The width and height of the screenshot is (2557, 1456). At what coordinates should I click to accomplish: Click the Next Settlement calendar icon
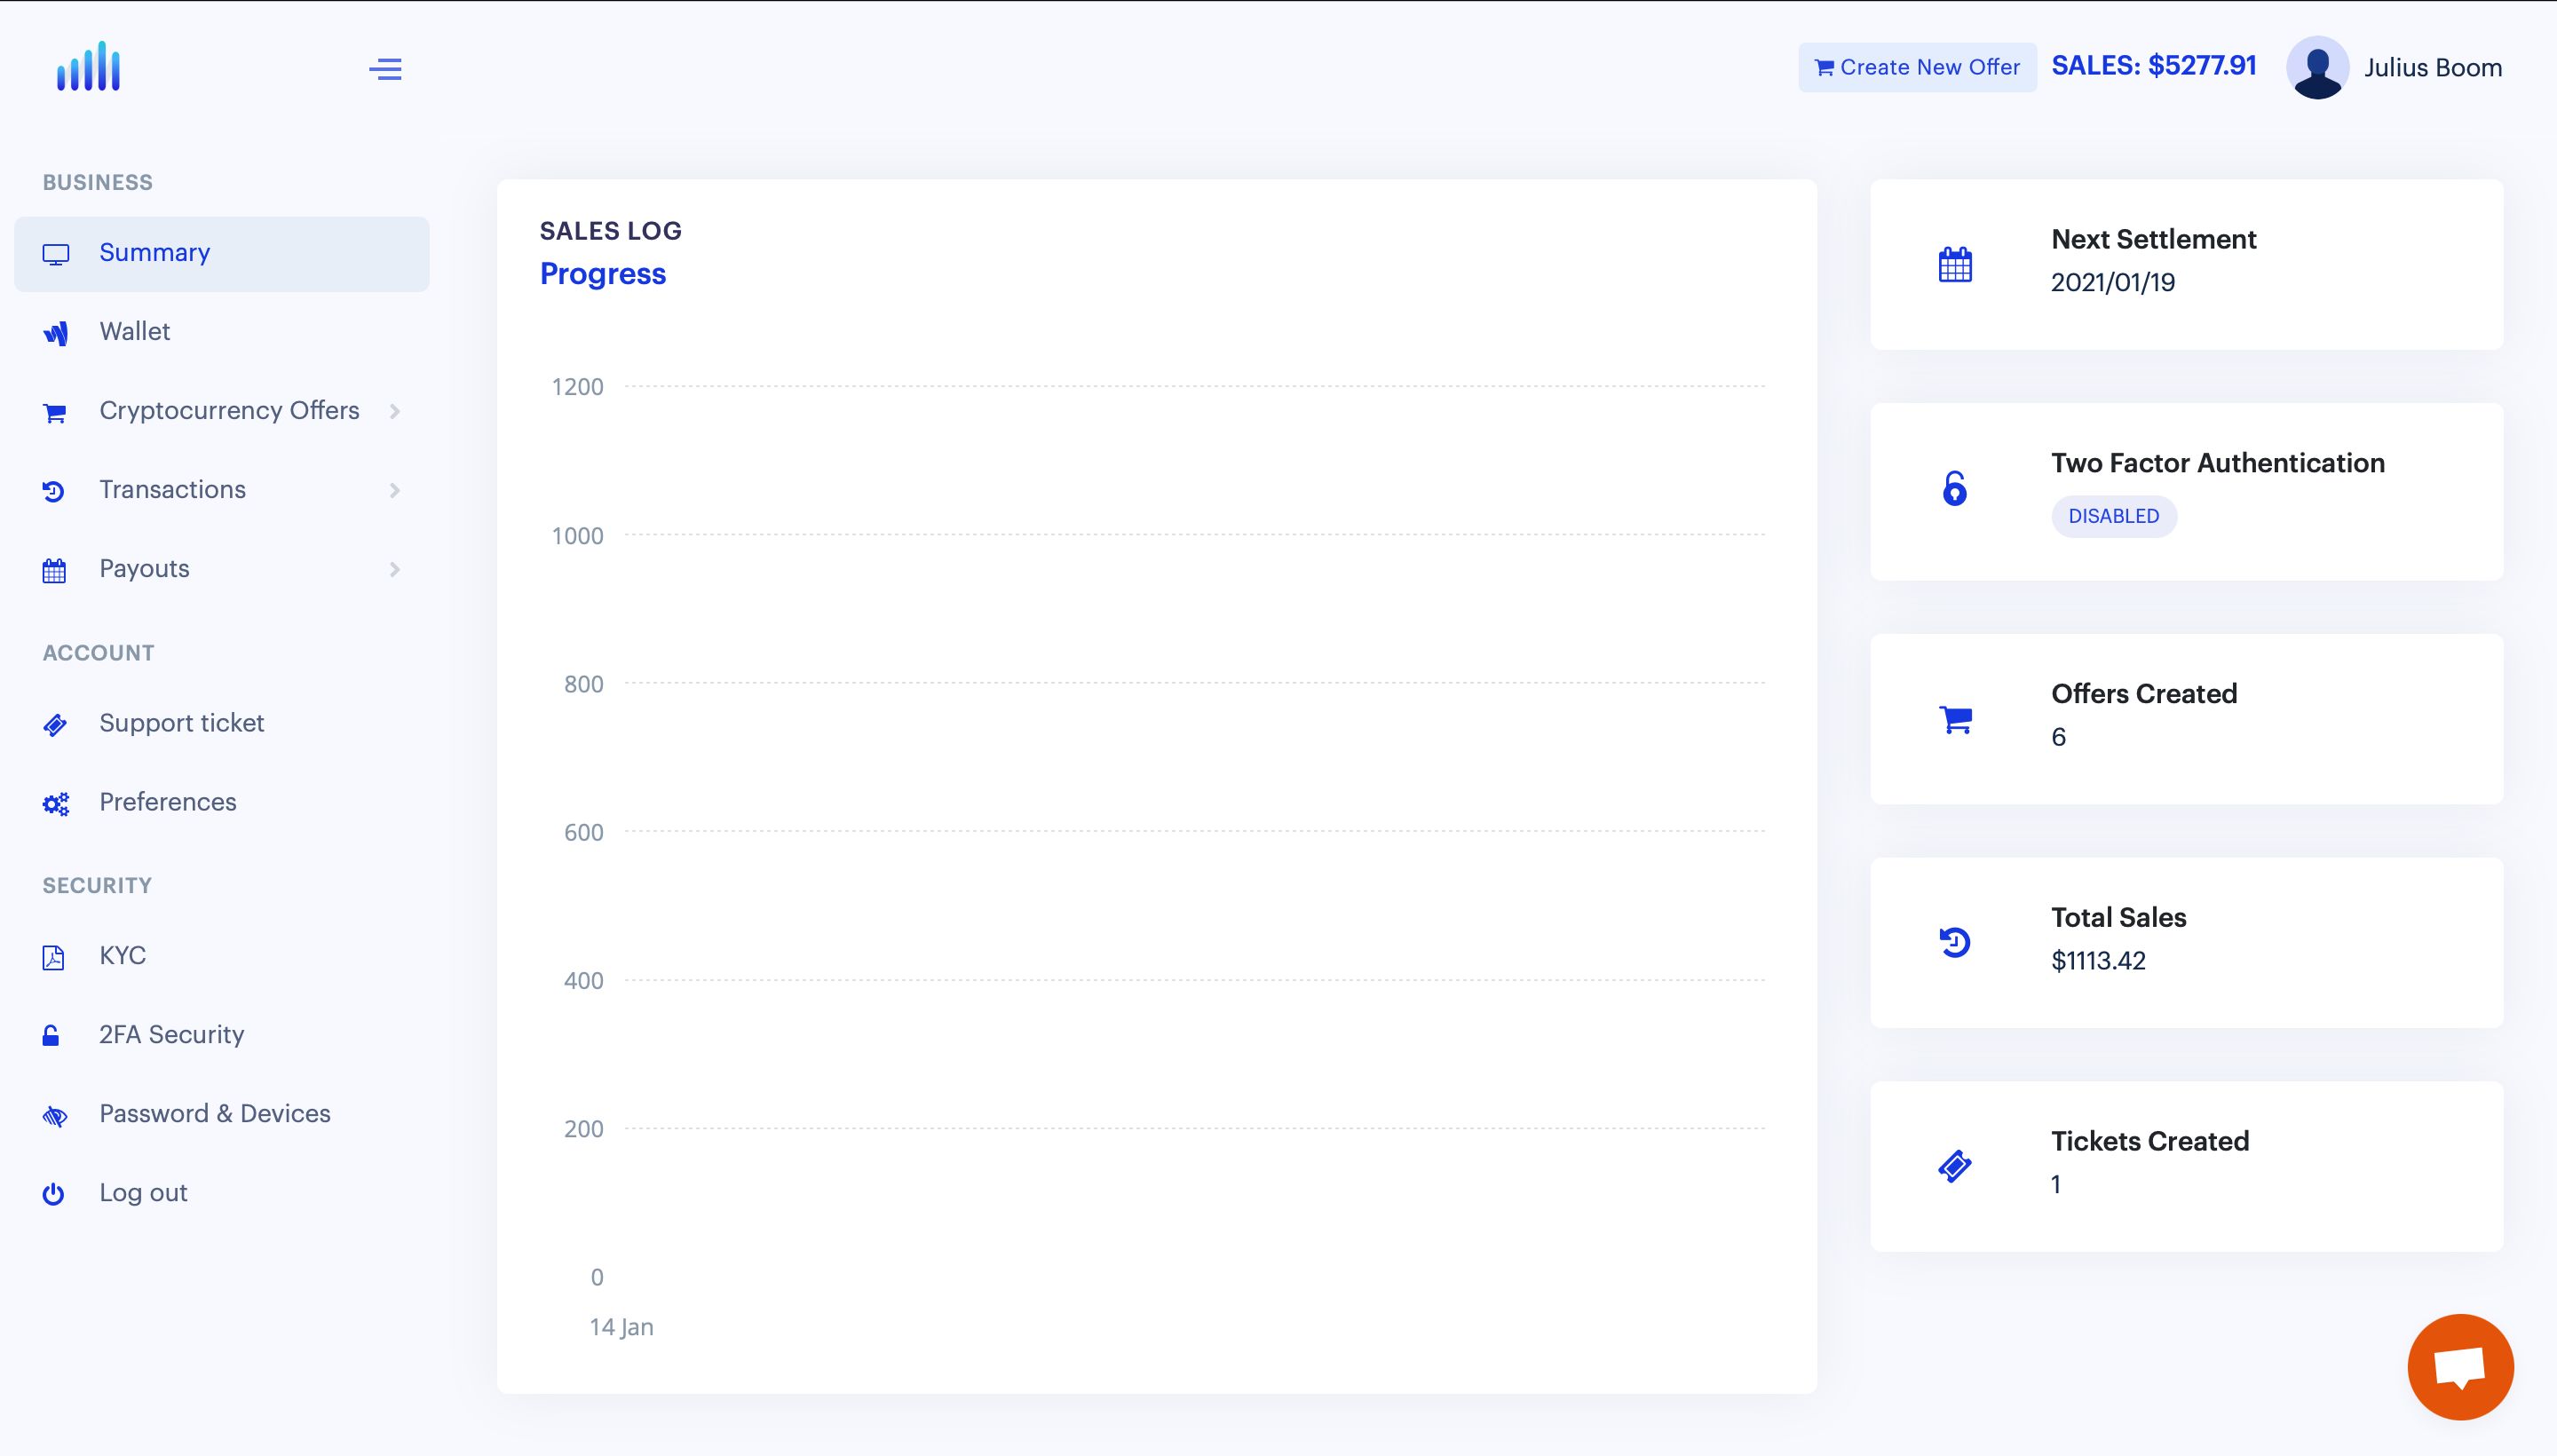pyautogui.click(x=1955, y=265)
